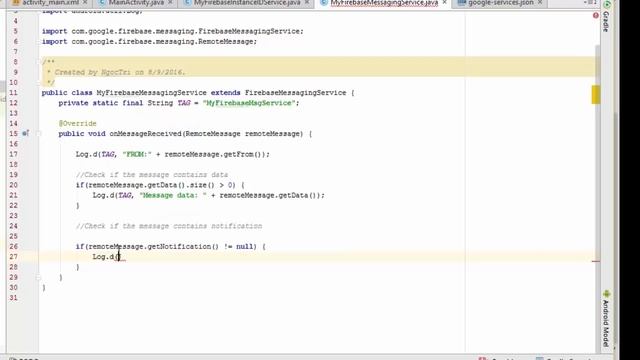
Task: Click the C class icon on the MainActivity.java tab
Action: (x=102, y=2)
